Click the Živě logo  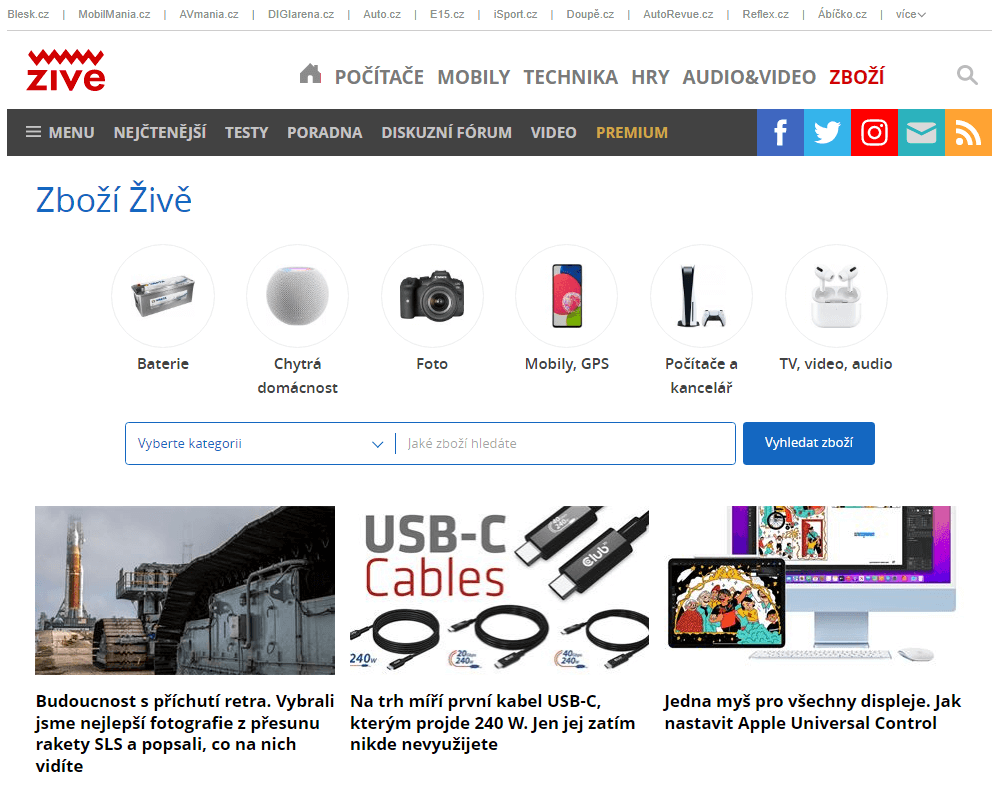tap(66, 71)
